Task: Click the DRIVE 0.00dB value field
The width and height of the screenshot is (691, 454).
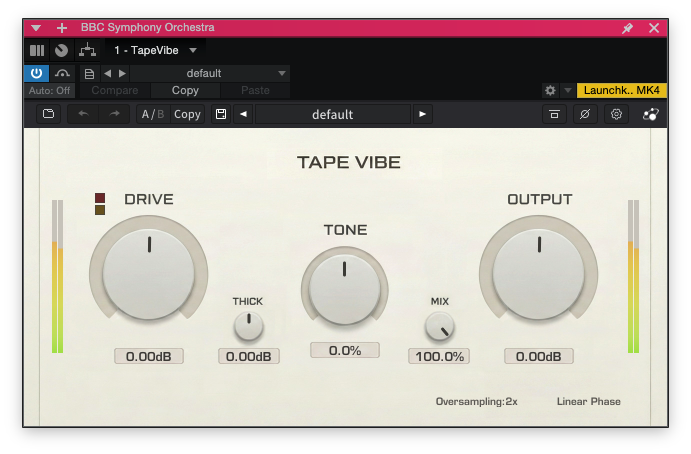Action: tap(149, 356)
